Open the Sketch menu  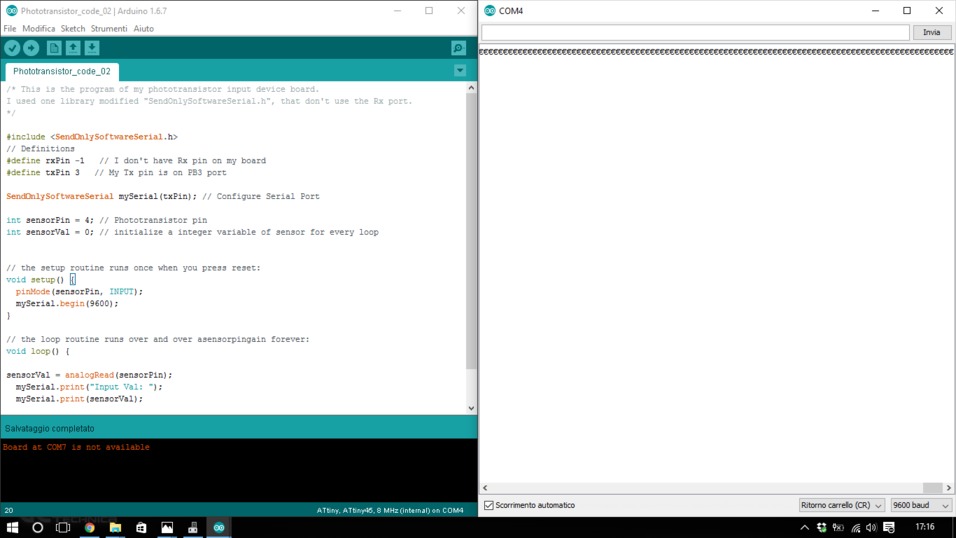[x=73, y=29]
